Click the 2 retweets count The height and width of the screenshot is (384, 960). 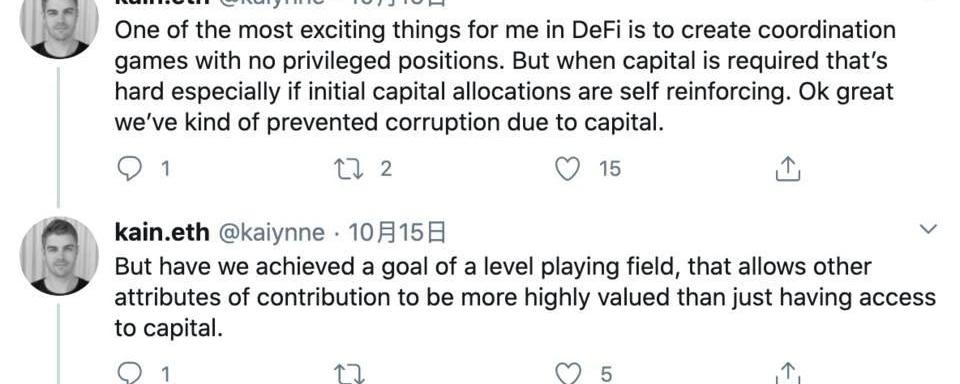[x=385, y=168]
